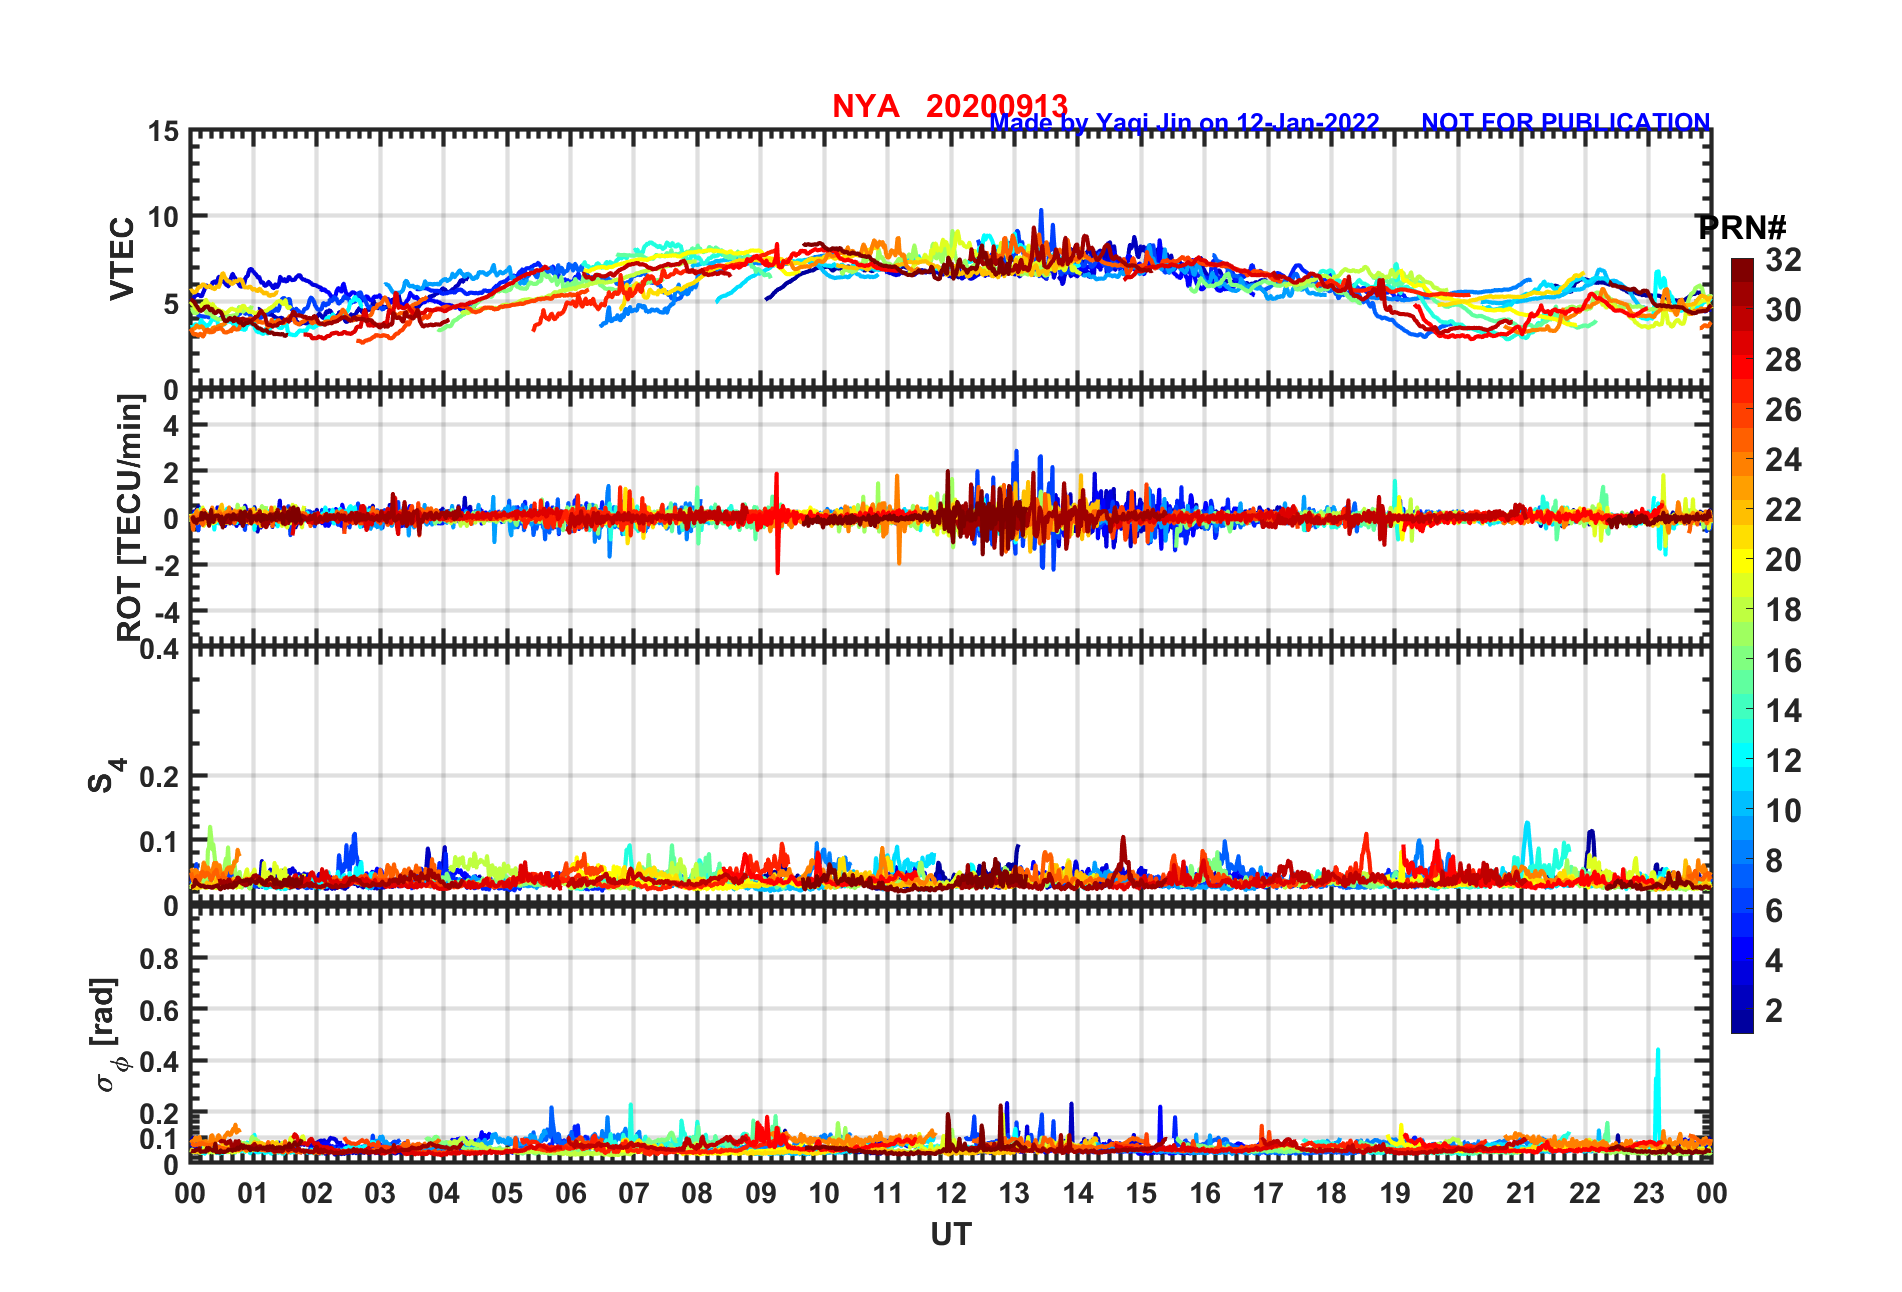Click the "23" hour tick on the UT axis
The width and height of the screenshot is (1902, 1292).
point(1649,1193)
